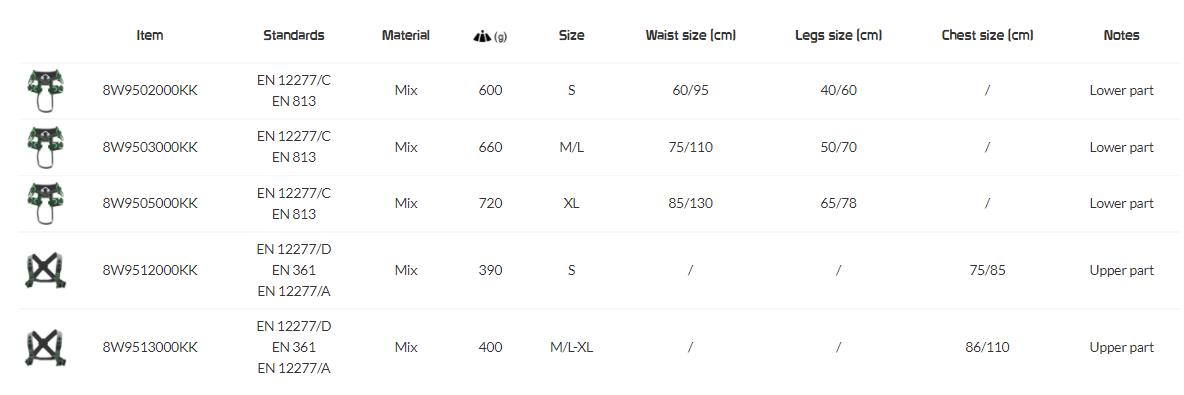Screen dimensions: 1184x395
Task: Select item code 8W9512000KK
Action: [150, 270]
